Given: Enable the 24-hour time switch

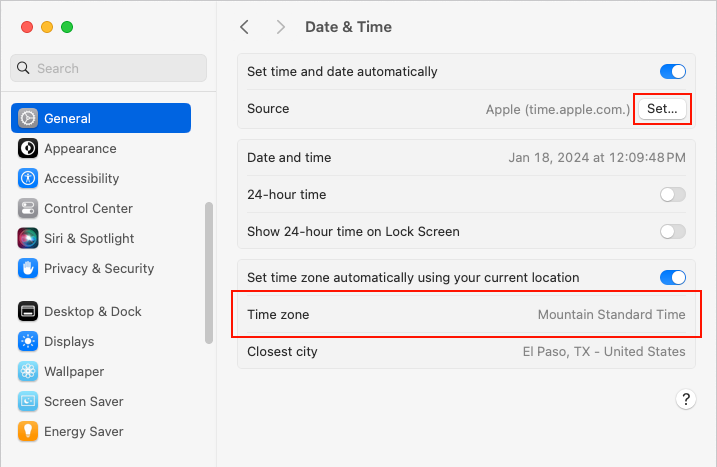Looking at the screenshot, I should tap(672, 195).
